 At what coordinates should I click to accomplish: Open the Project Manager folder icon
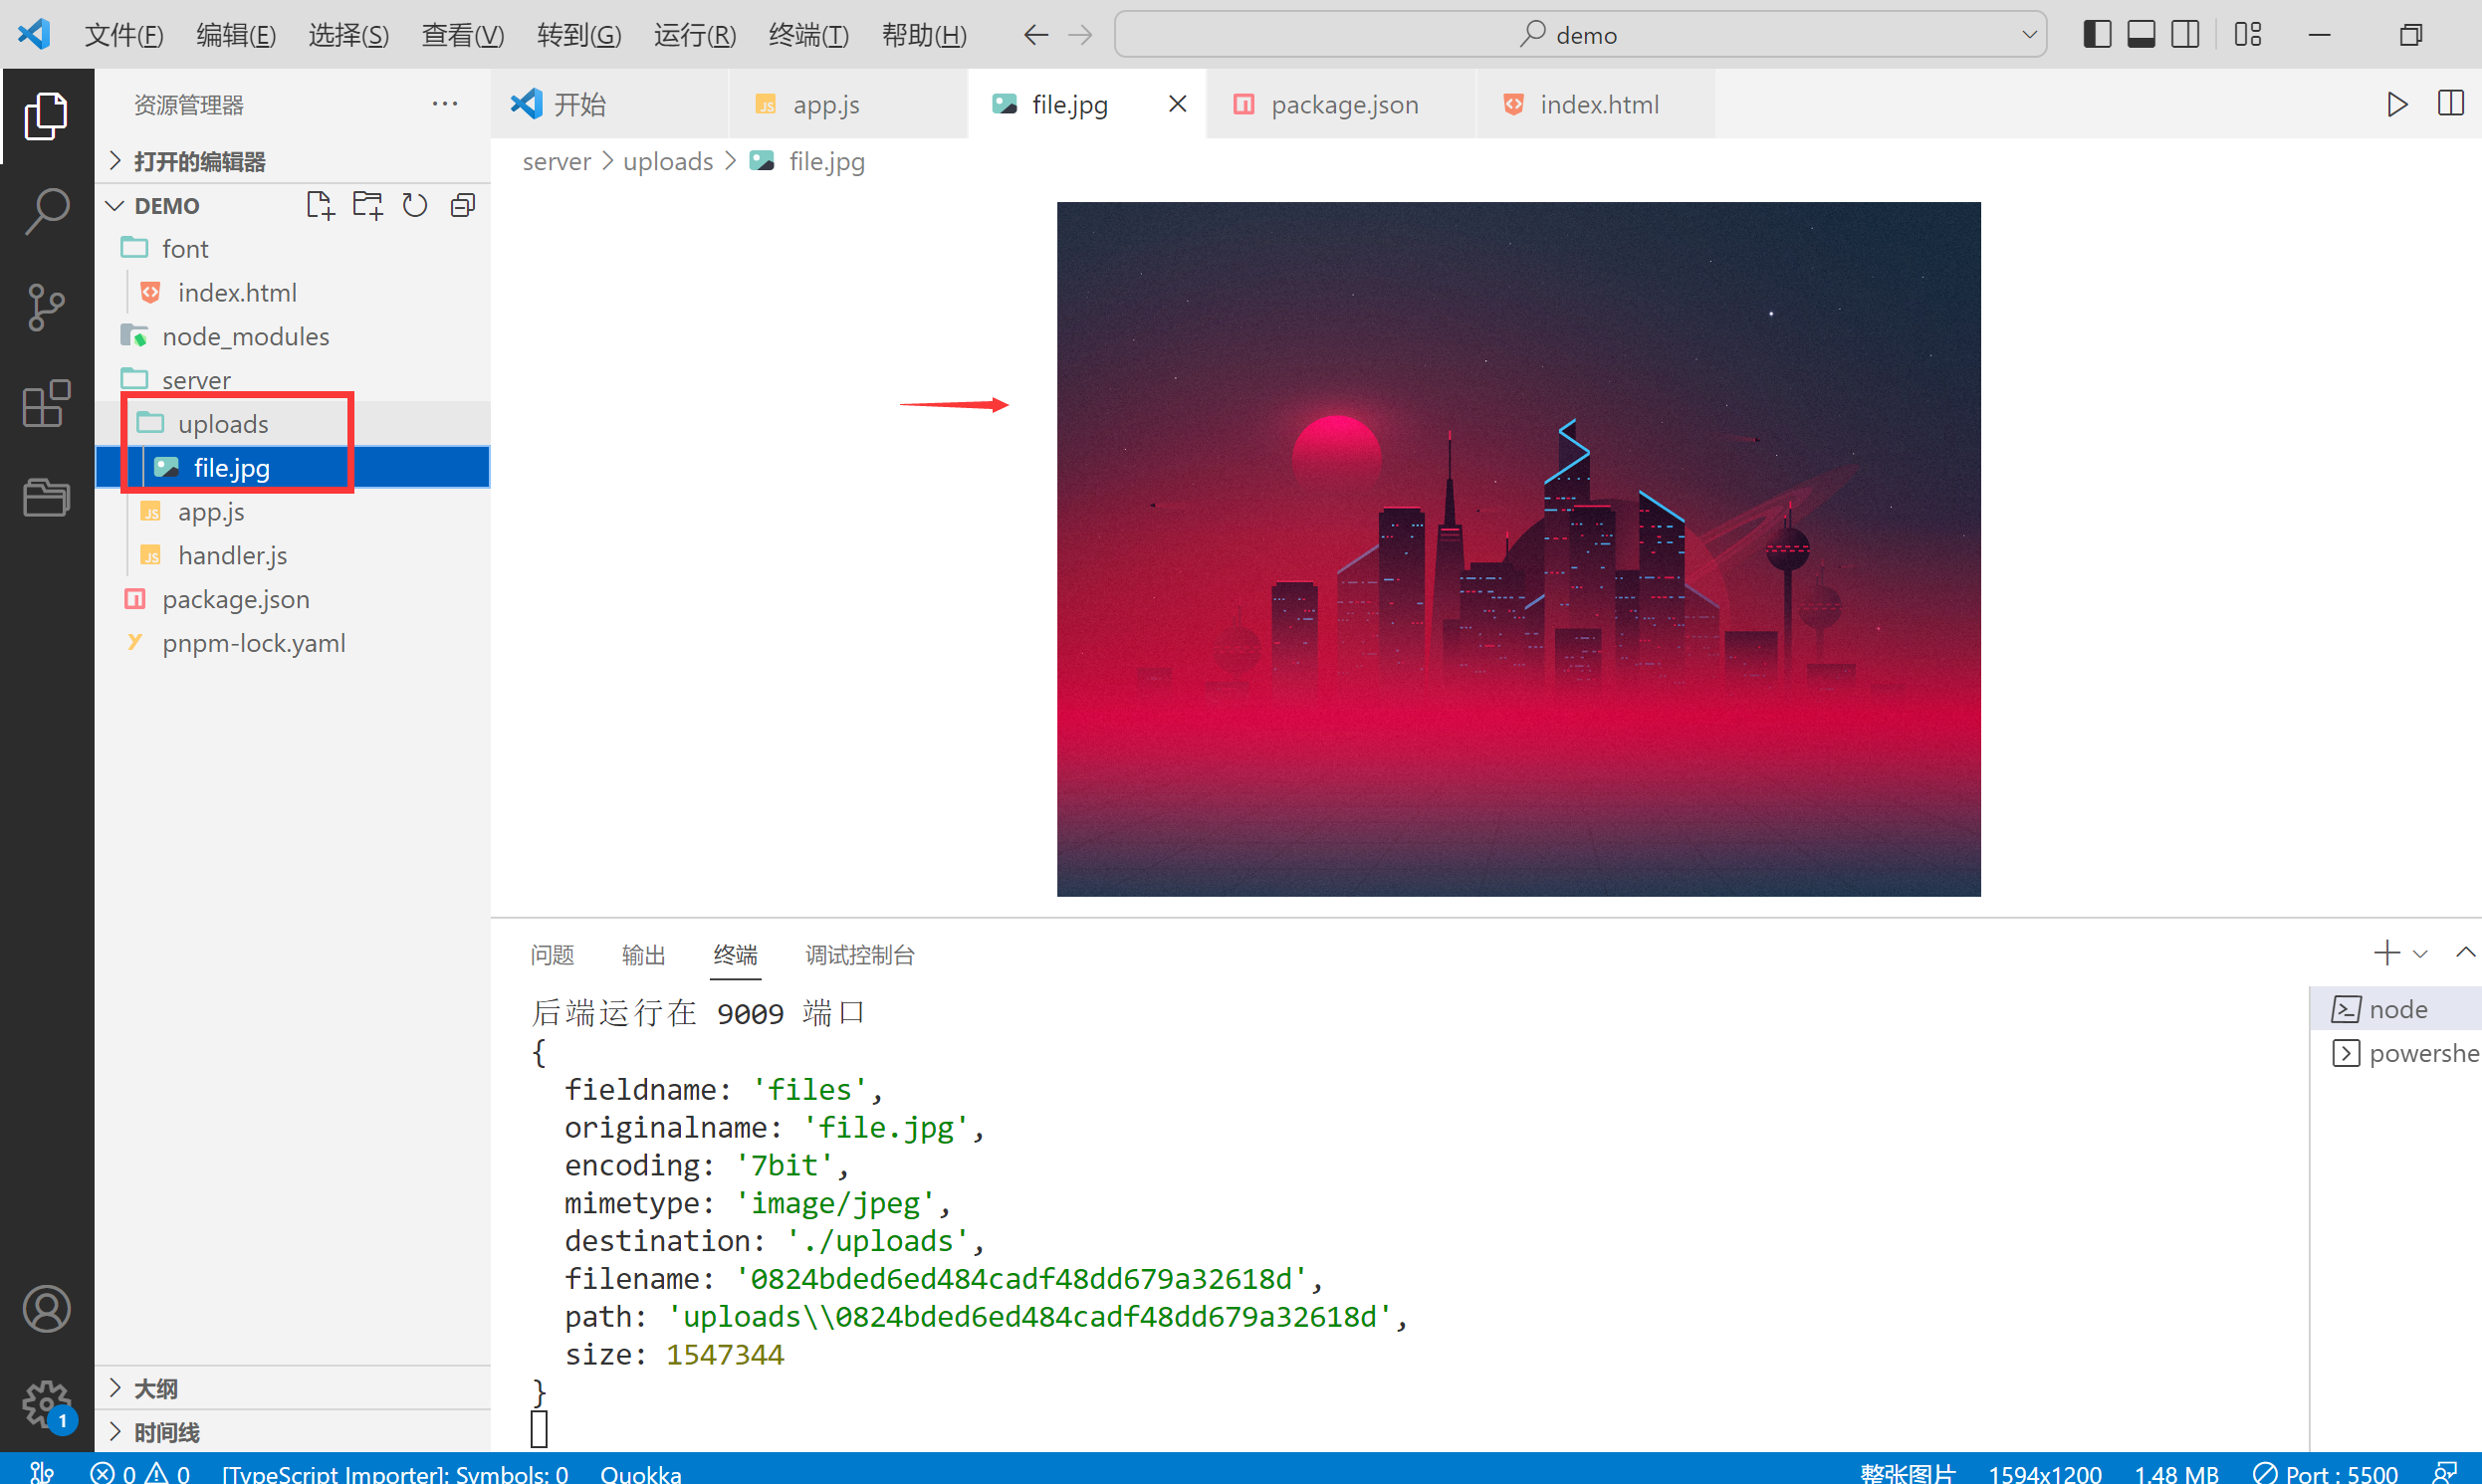[x=46, y=497]
